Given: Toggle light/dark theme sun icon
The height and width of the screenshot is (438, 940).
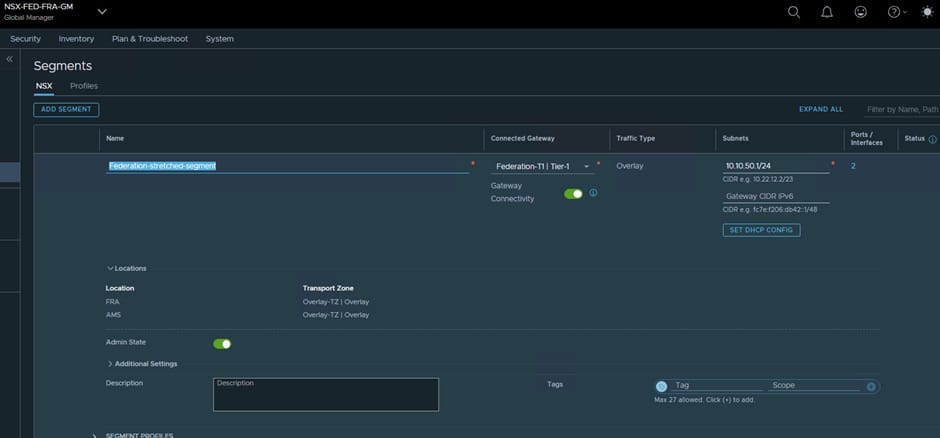Looking at the screenshot, I should coord(927,12).
